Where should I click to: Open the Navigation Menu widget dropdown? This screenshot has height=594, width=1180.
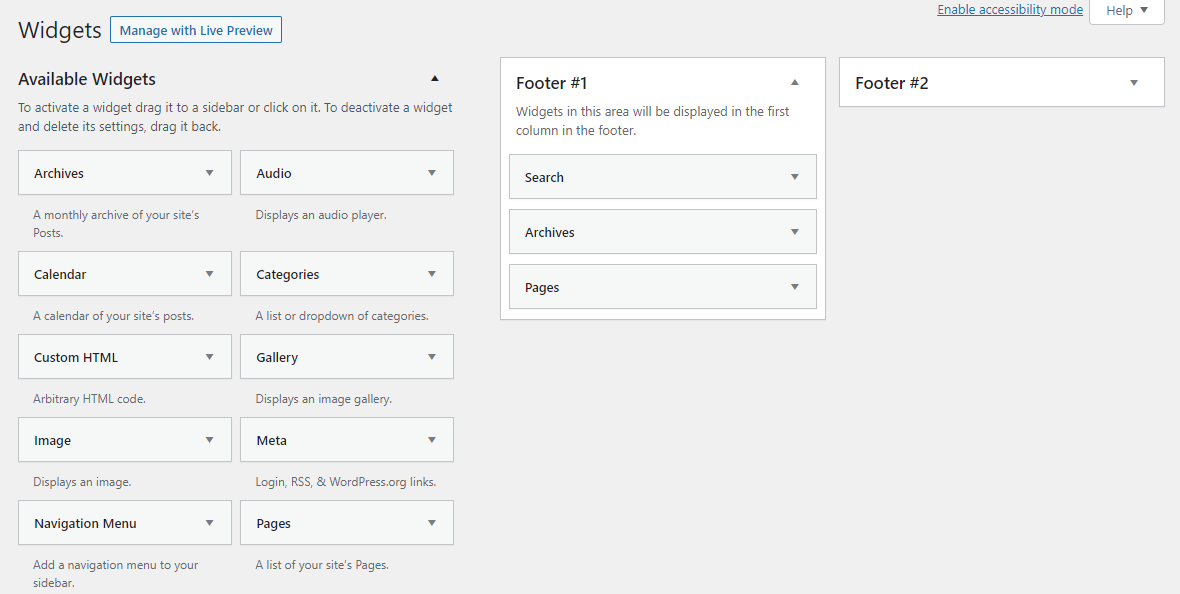(x=210, y=522)
